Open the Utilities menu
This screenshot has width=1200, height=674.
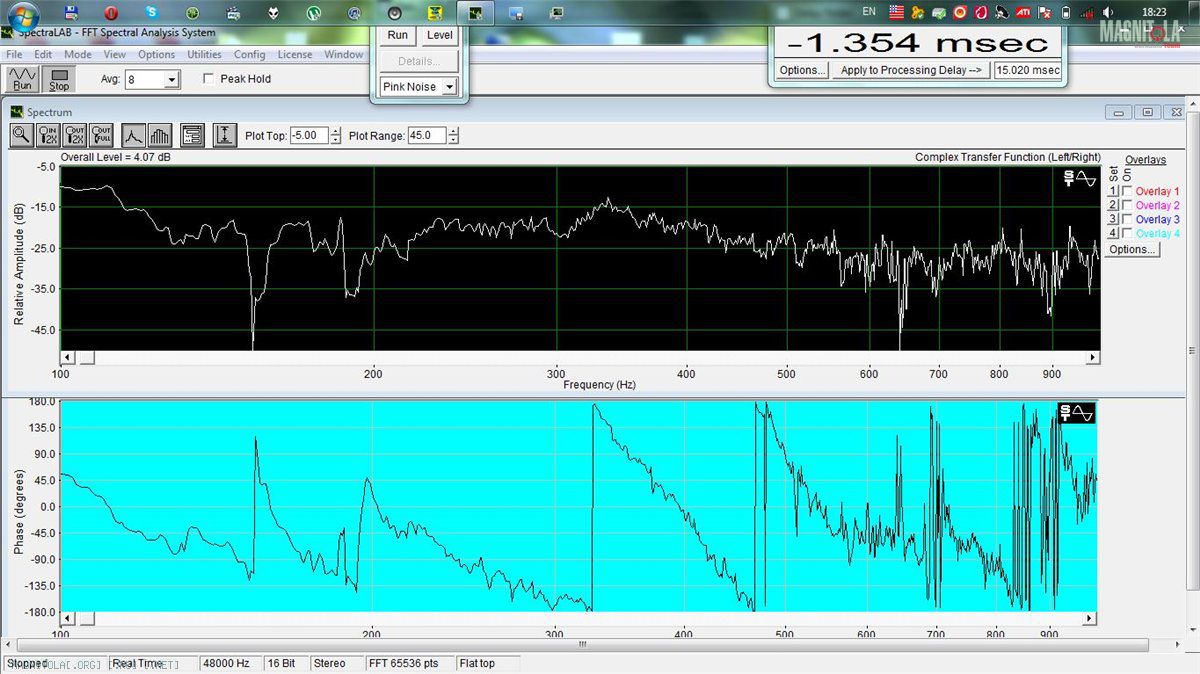point(205,55)
